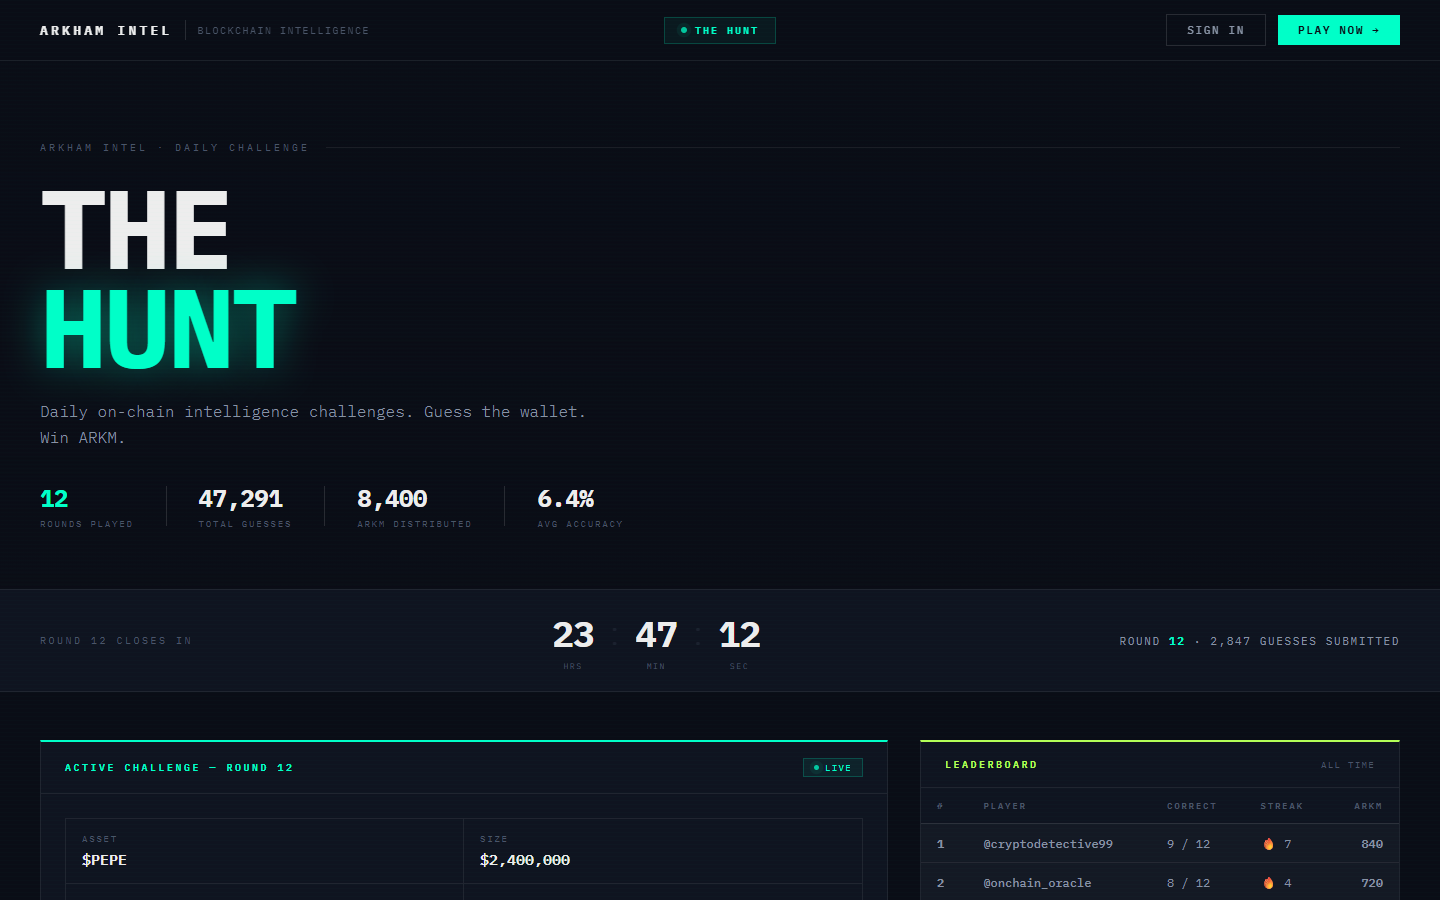
Task: Select player @onchain_oracle in leaderboard
Action: [1037, 883]
